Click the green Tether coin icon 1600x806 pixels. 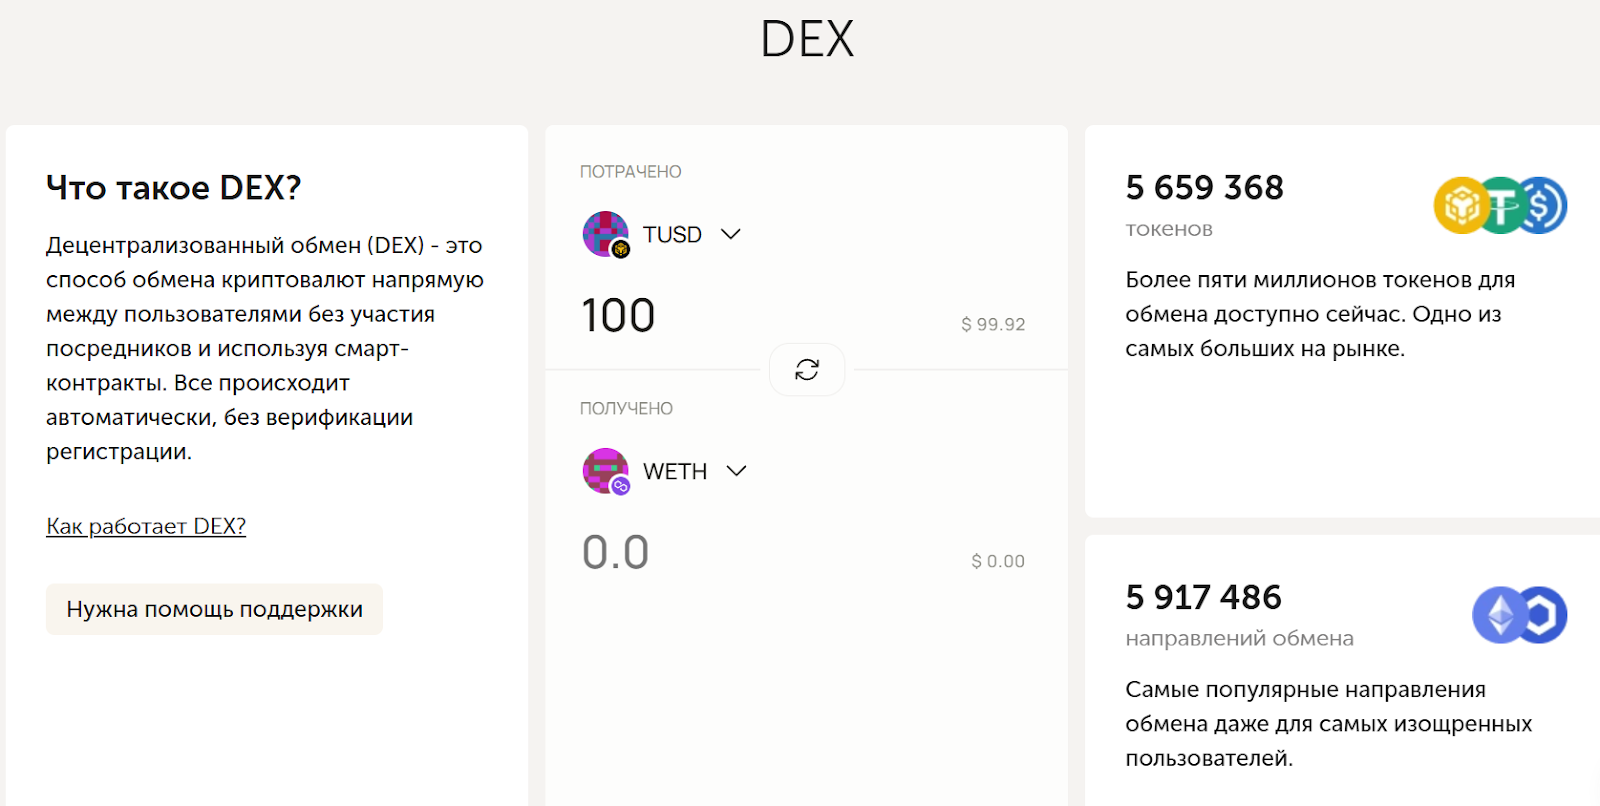pyautogui.click(x=1500, y=205)
